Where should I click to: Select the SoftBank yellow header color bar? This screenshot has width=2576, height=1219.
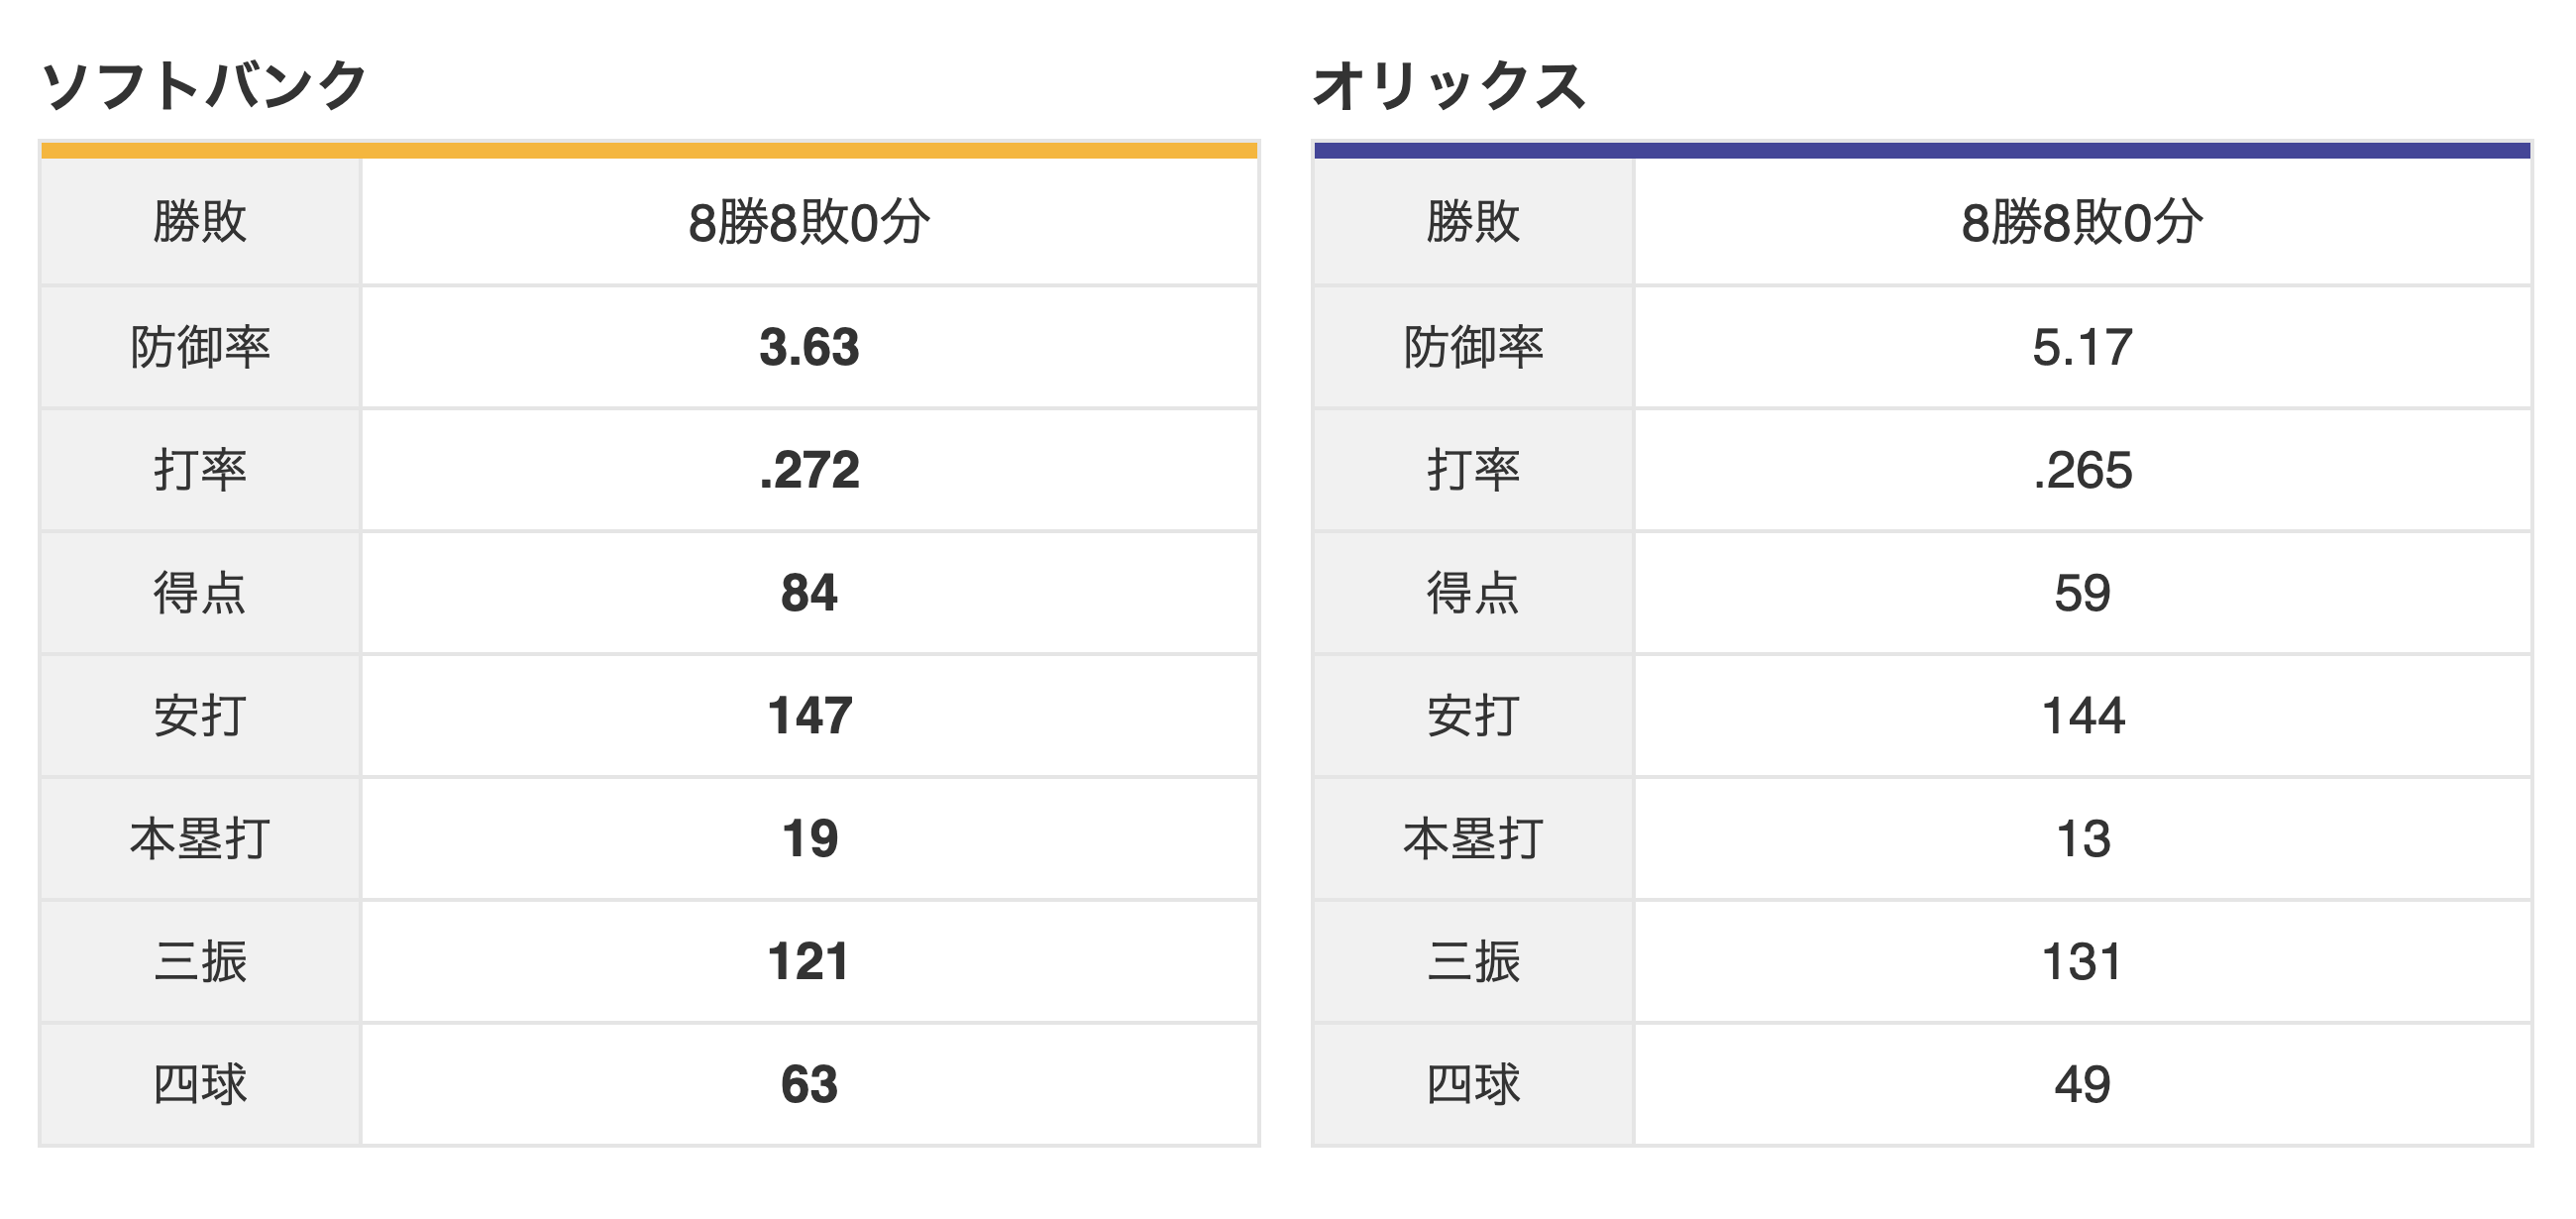click(649, 150)
